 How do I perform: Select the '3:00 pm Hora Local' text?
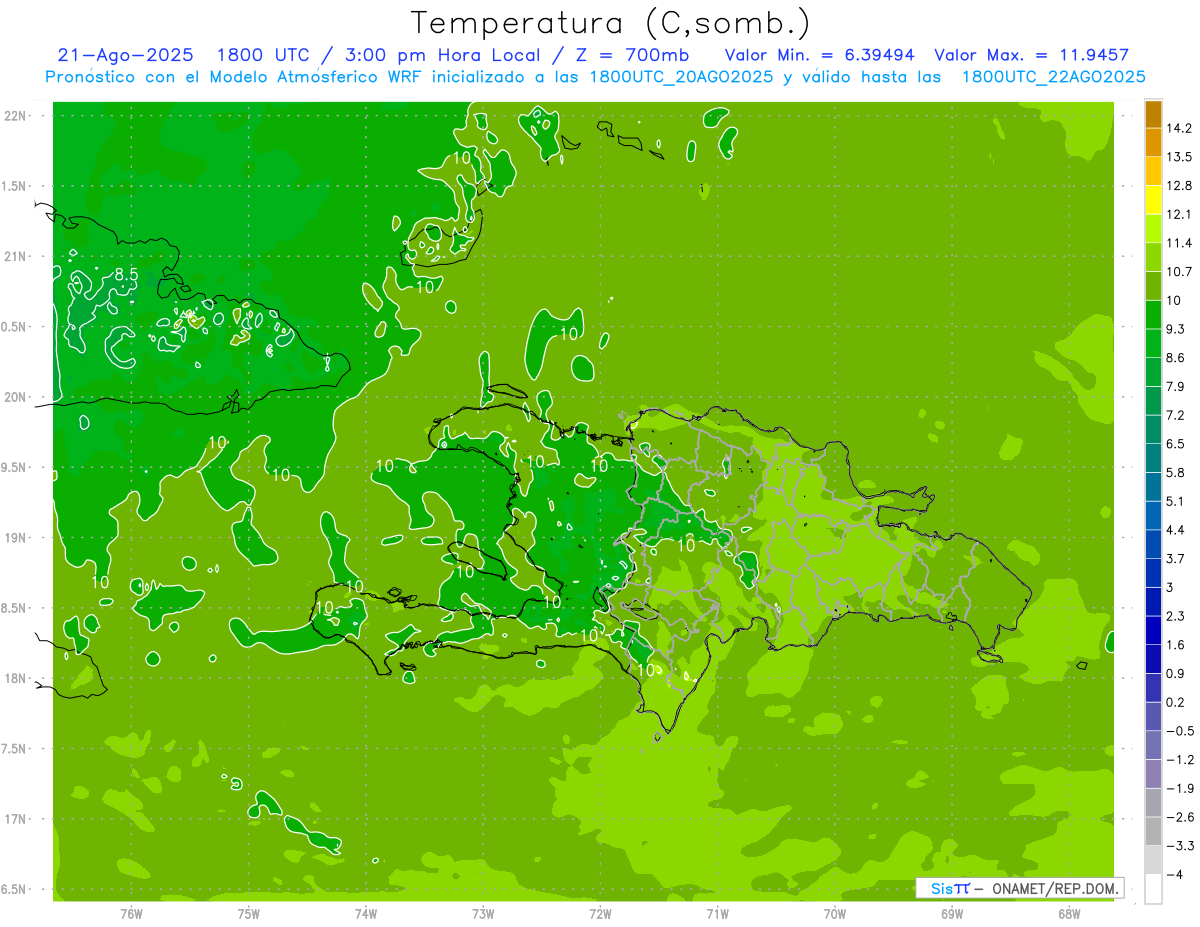[x=442, y=55]
